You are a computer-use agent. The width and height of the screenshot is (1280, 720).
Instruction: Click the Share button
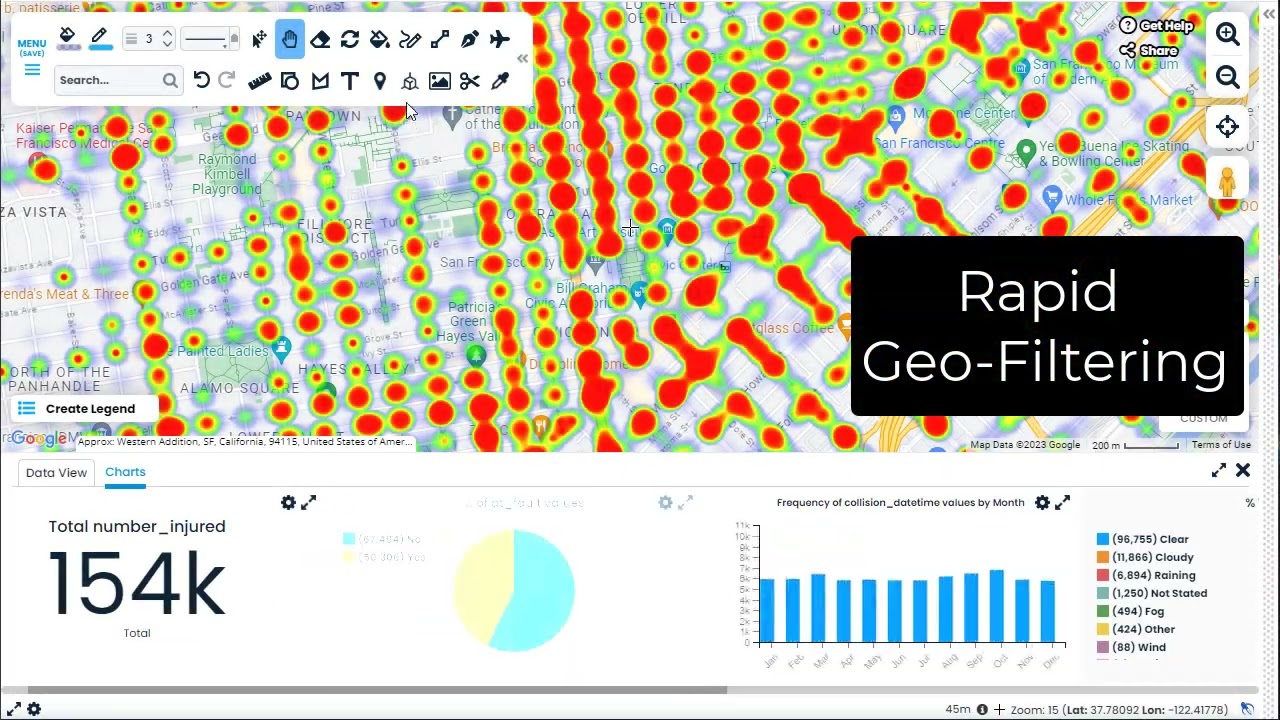tap(1149, 50)
